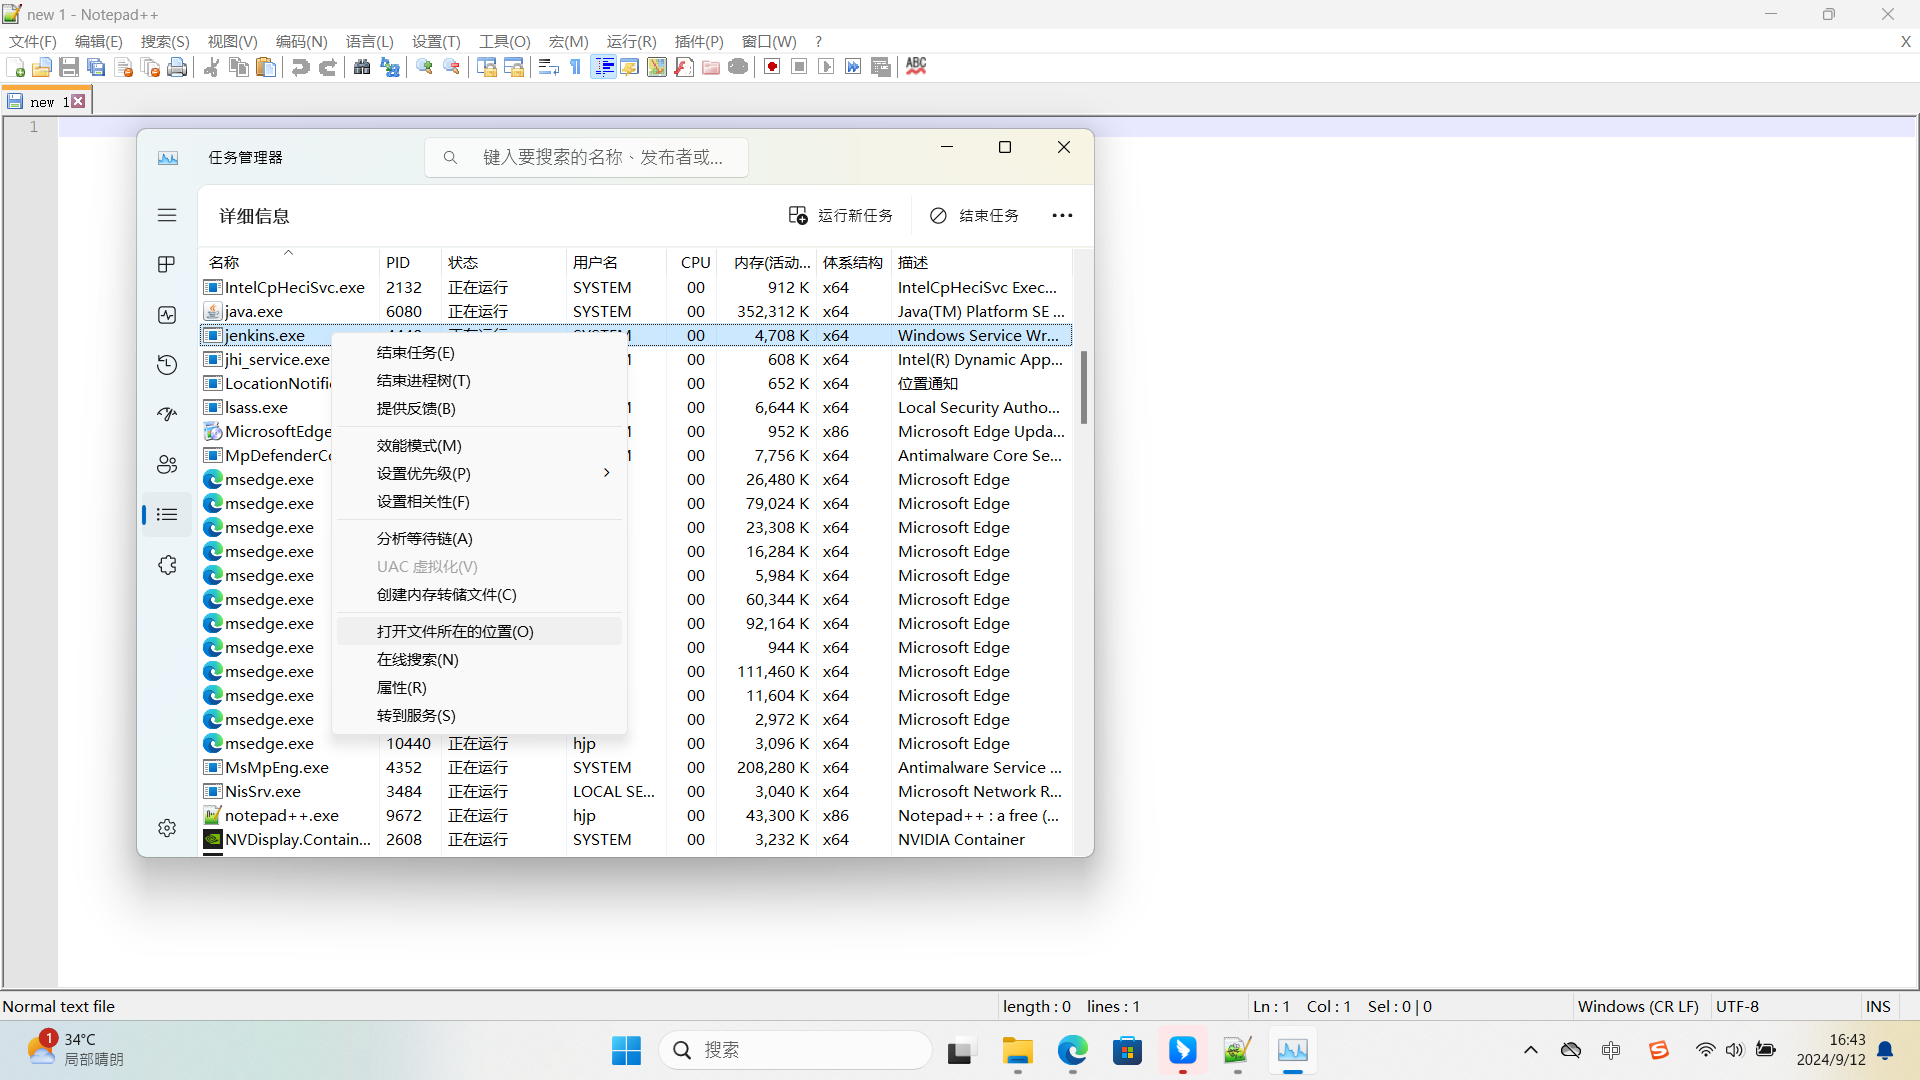Click the Undo arrow icon in Notepad++
Screen dimensions: 1920x1080
(x=300, y=67)
